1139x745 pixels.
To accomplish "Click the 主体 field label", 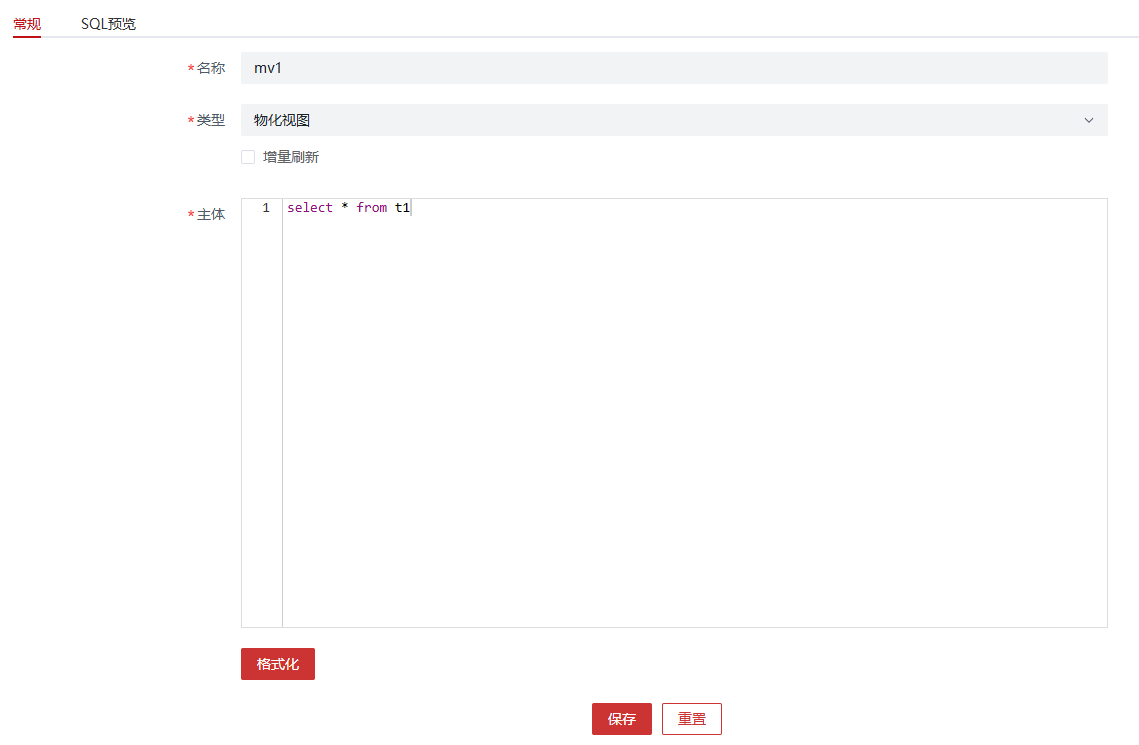I will 210,214.
